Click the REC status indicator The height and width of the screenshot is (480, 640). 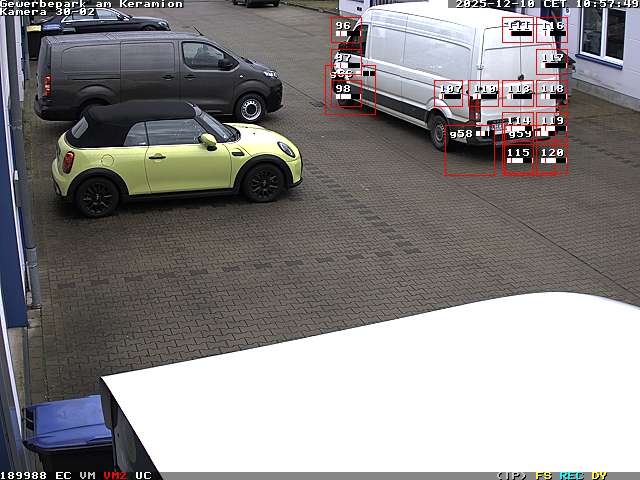(571, 475)
